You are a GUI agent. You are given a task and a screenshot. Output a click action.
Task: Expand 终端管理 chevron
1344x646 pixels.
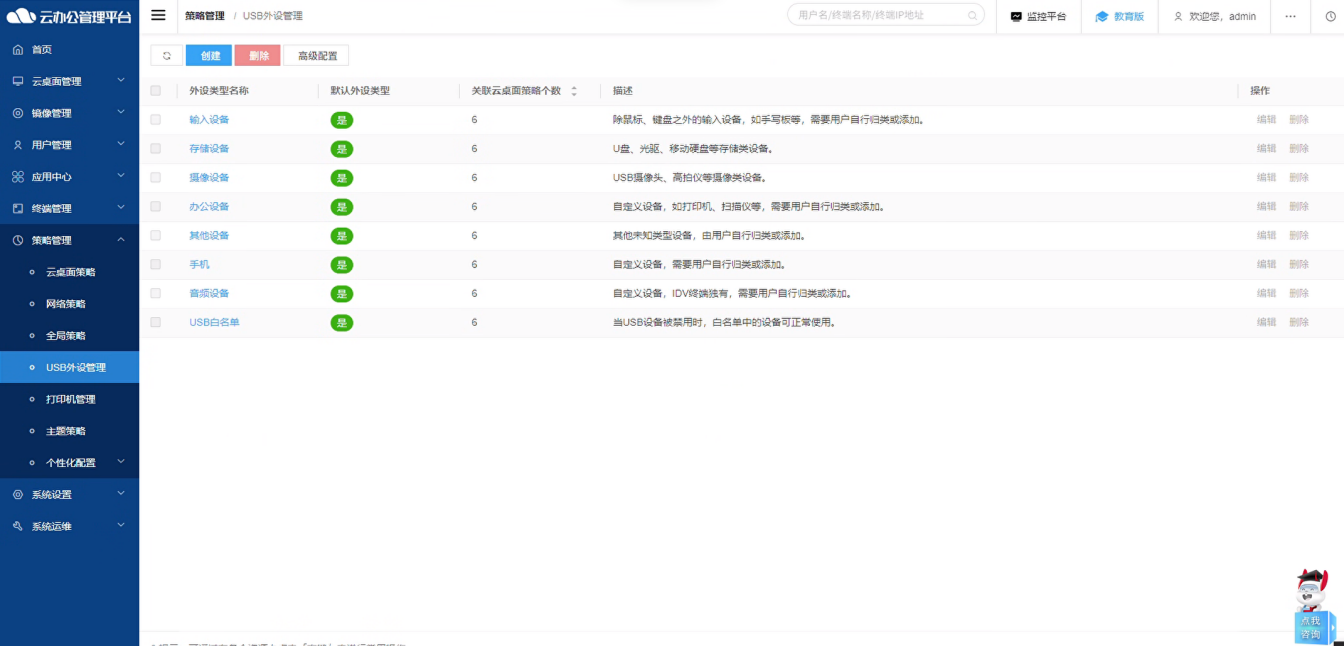[121, 207]
